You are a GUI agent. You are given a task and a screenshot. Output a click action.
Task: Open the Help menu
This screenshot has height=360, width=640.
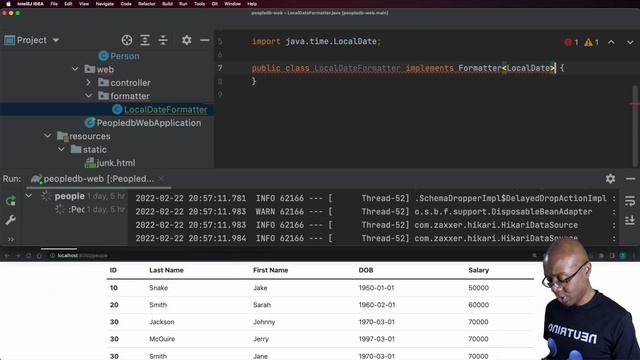252,4
